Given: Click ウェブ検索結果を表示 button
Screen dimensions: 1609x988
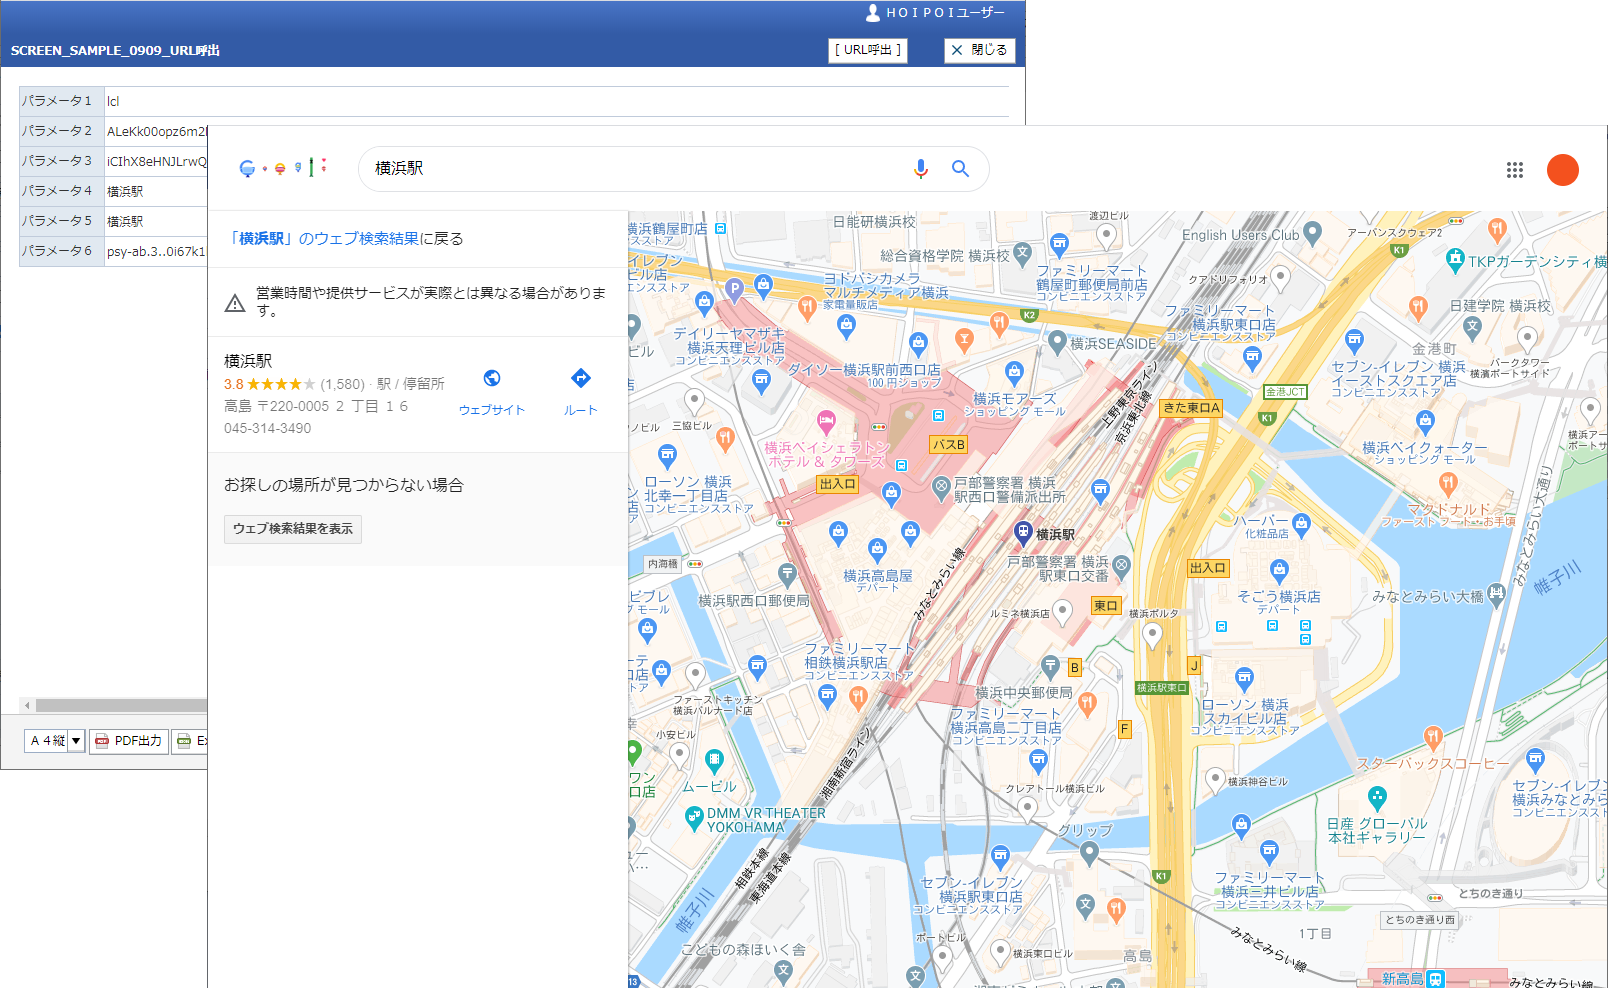Looking at the screenshot, I should [293, 529].
